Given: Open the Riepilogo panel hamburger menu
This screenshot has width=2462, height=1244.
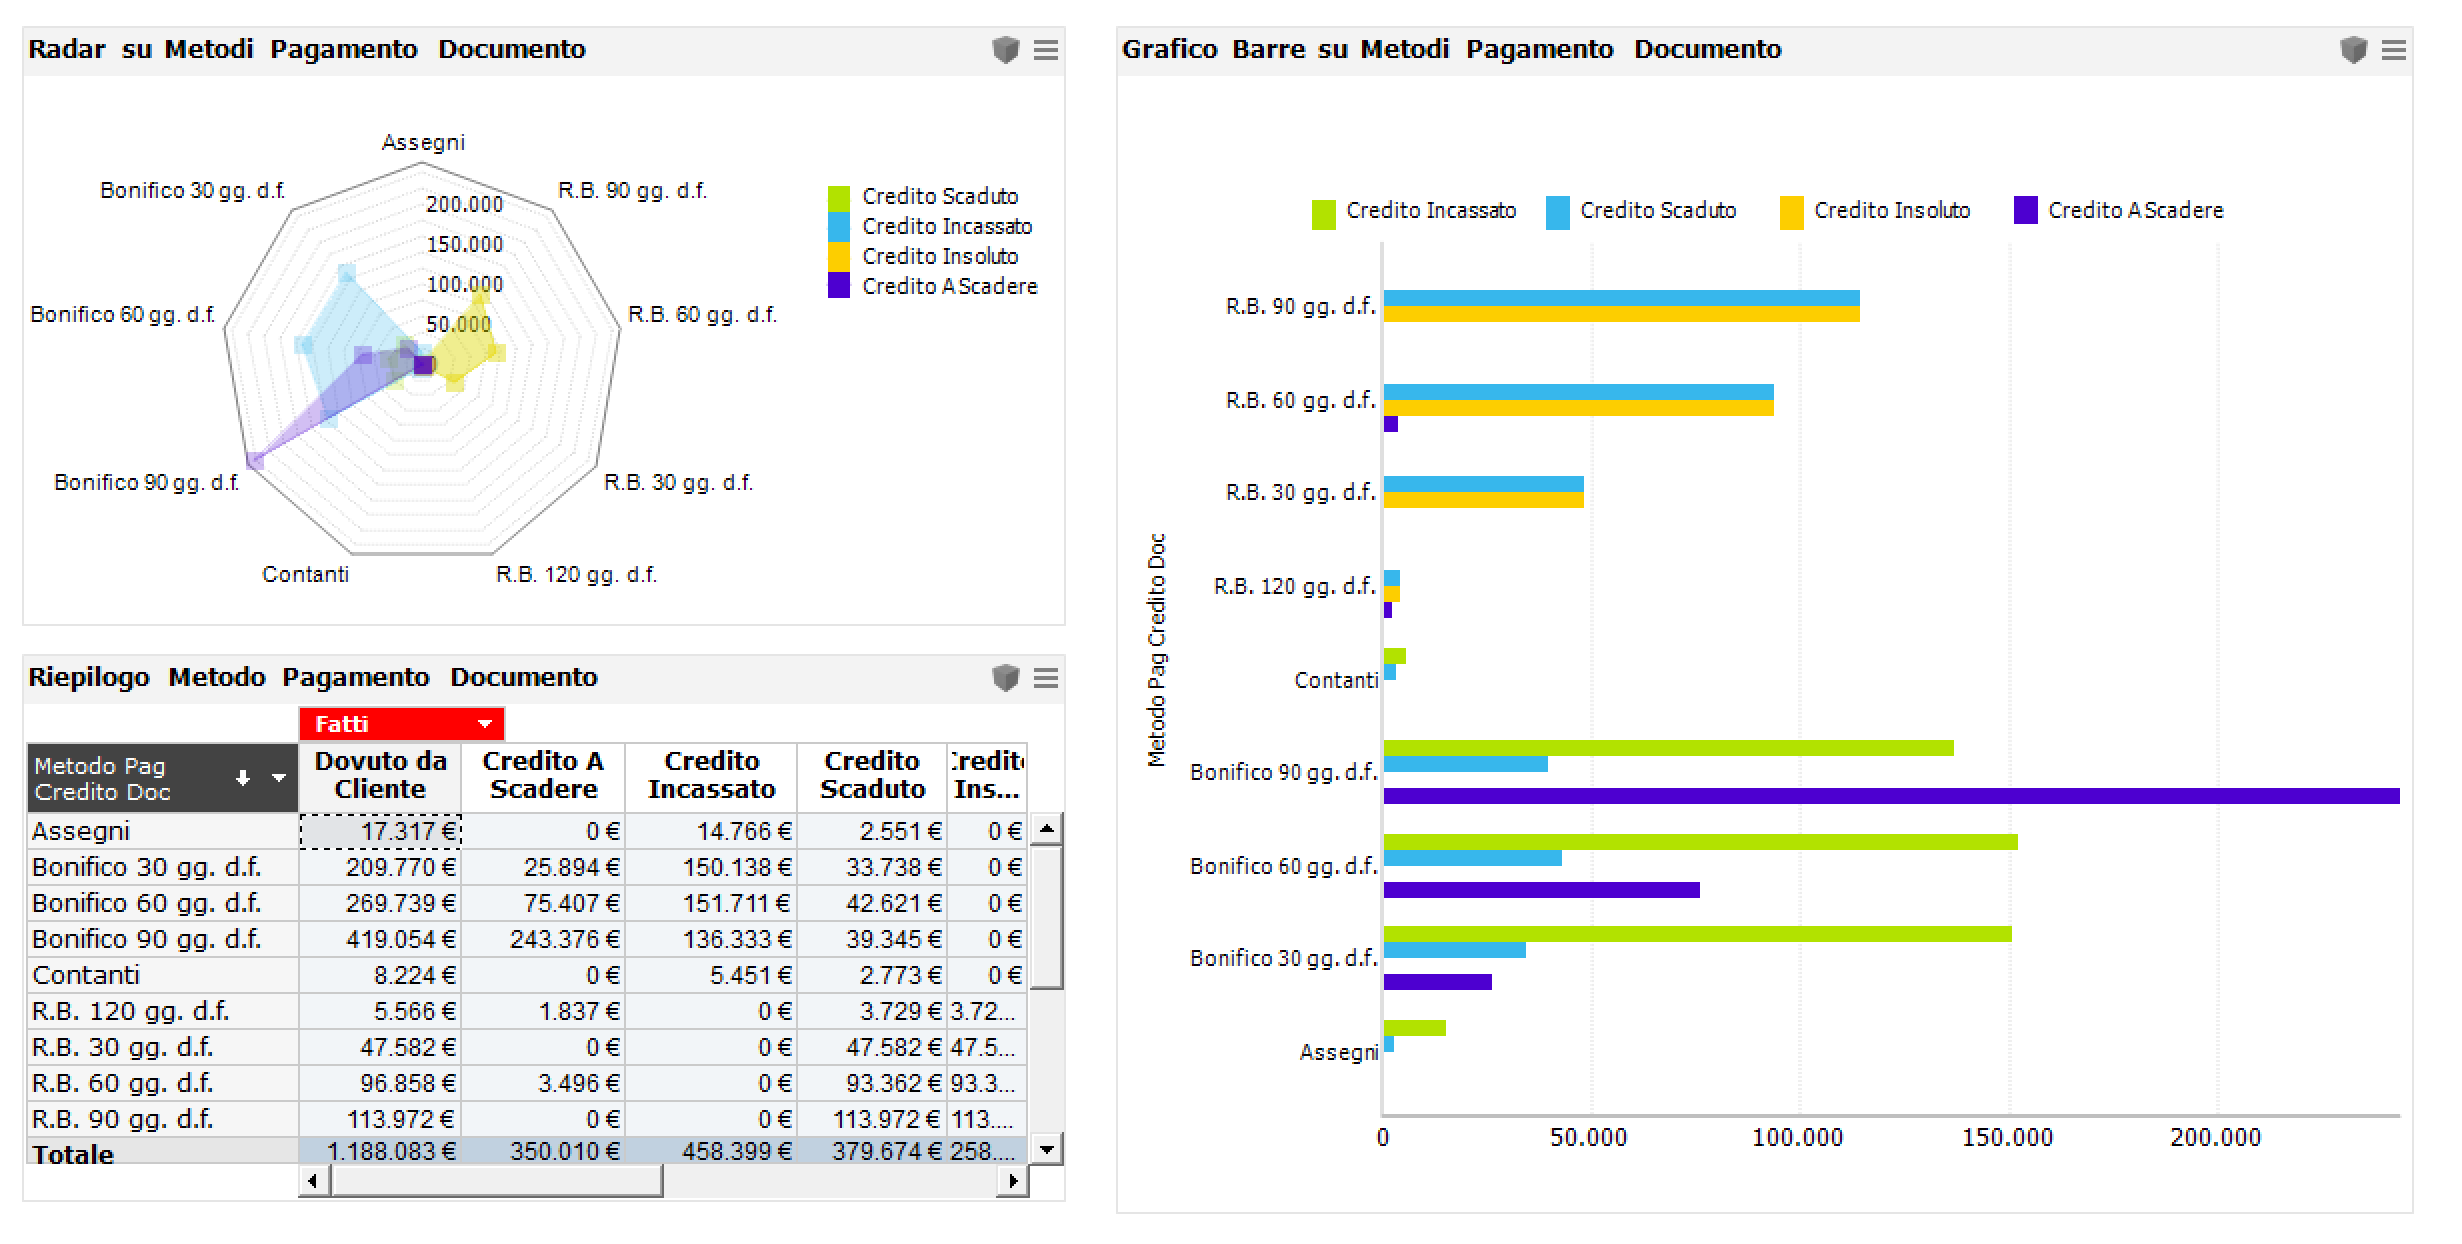Looking at the screenshot, I should coord(1046,678).
